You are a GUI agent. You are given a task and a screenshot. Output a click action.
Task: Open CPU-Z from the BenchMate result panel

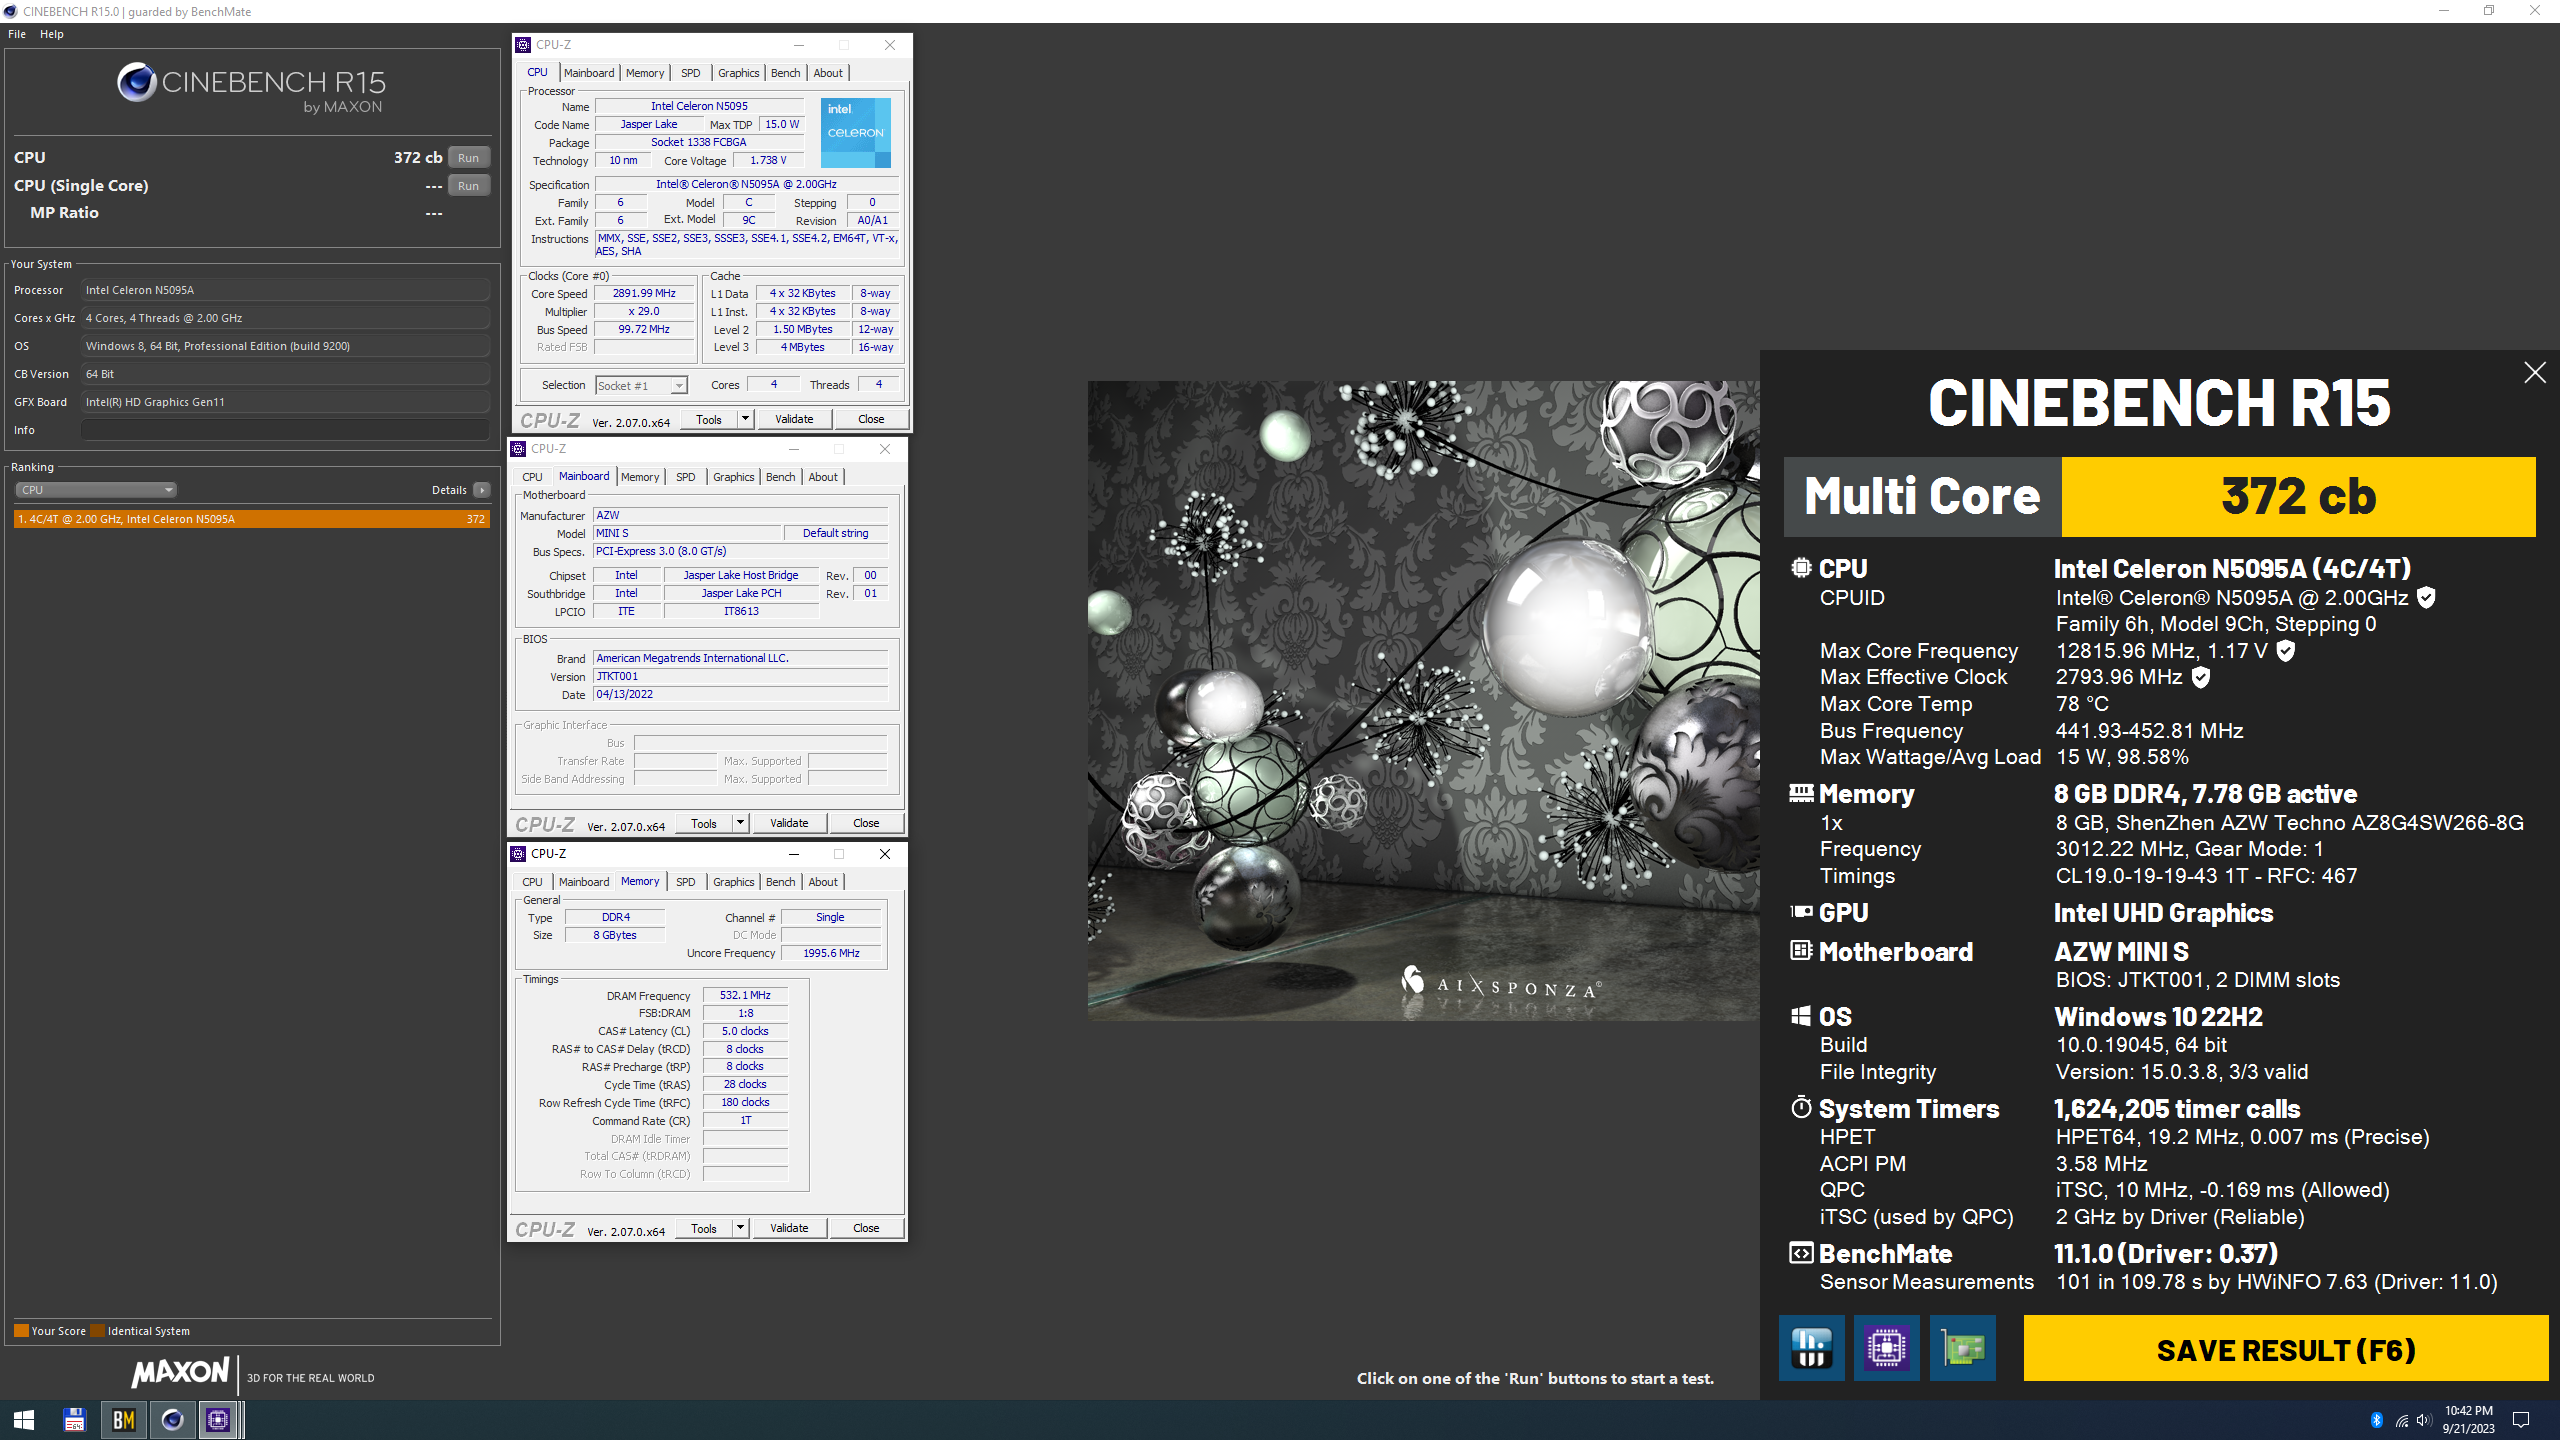pos(1886,1348)
